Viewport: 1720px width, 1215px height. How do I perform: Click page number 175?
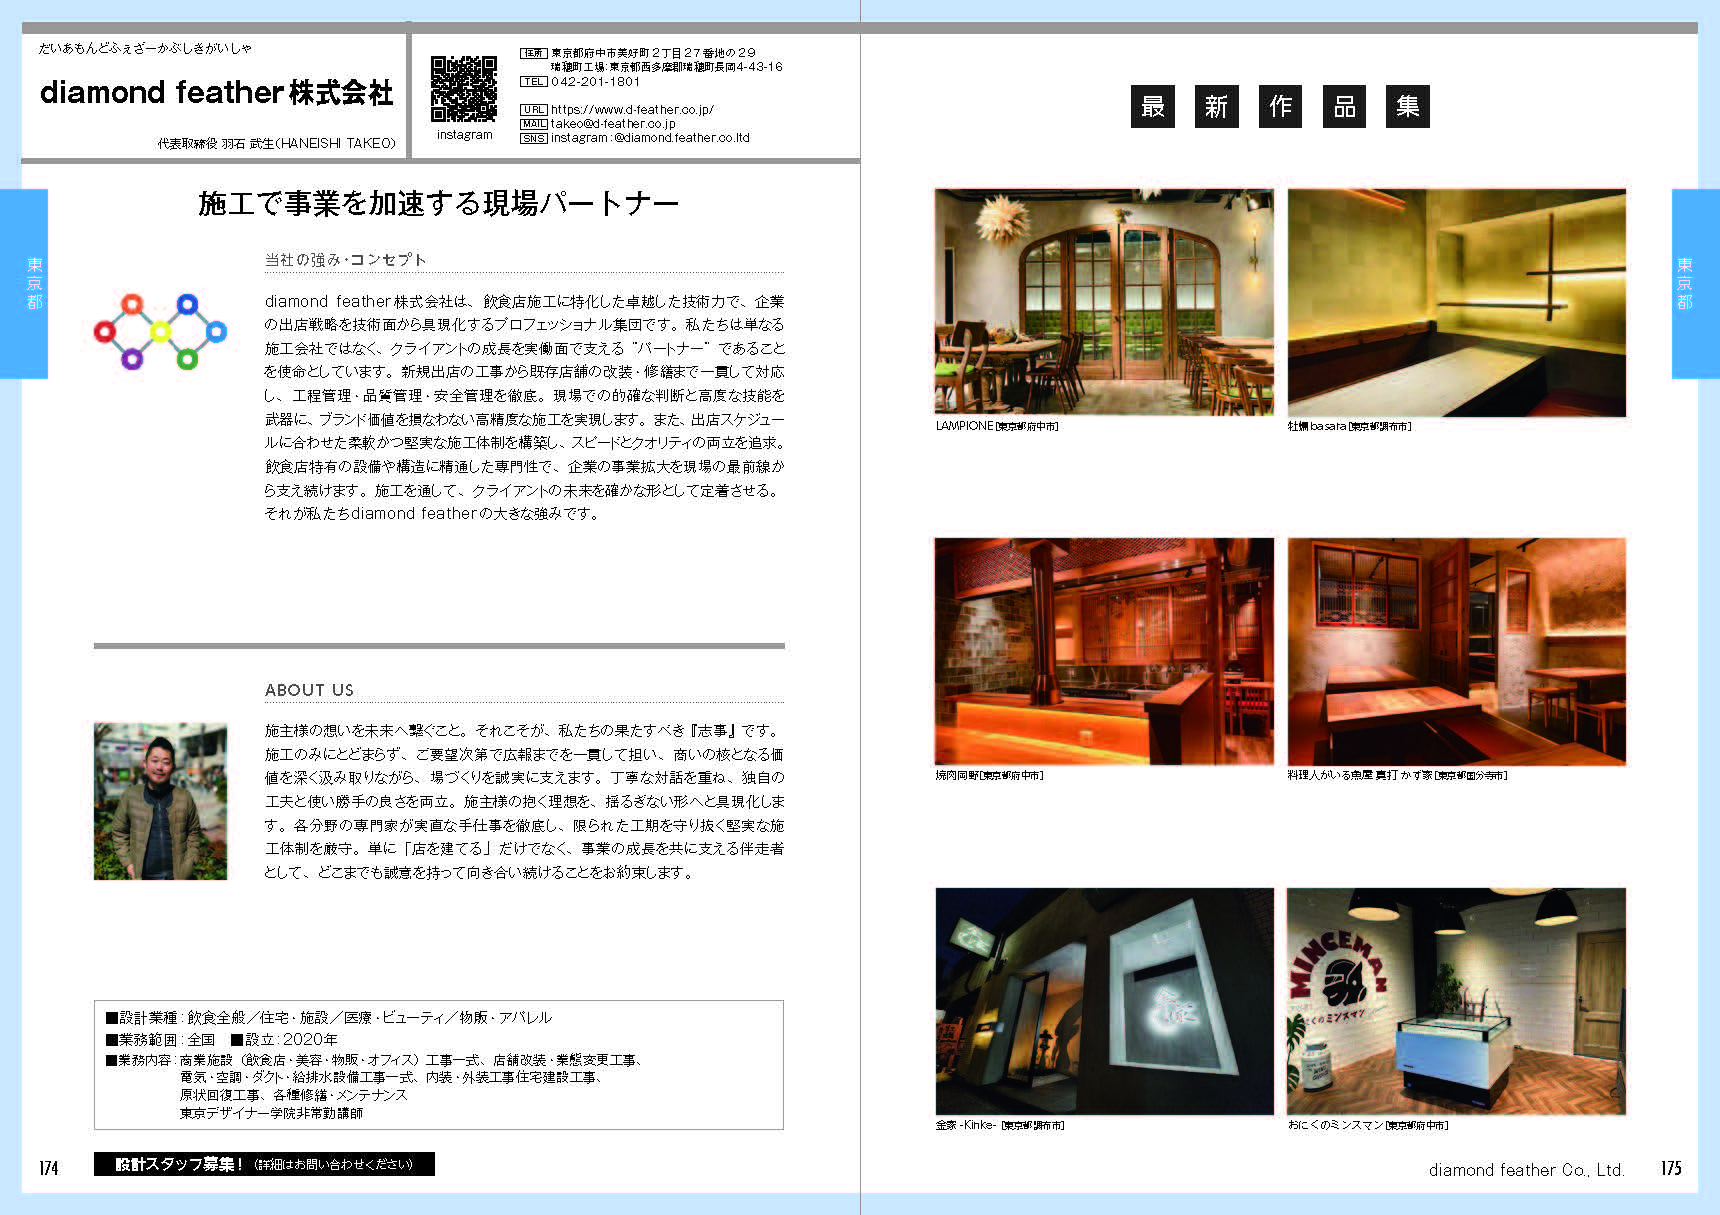(x=1671, y=1168)
